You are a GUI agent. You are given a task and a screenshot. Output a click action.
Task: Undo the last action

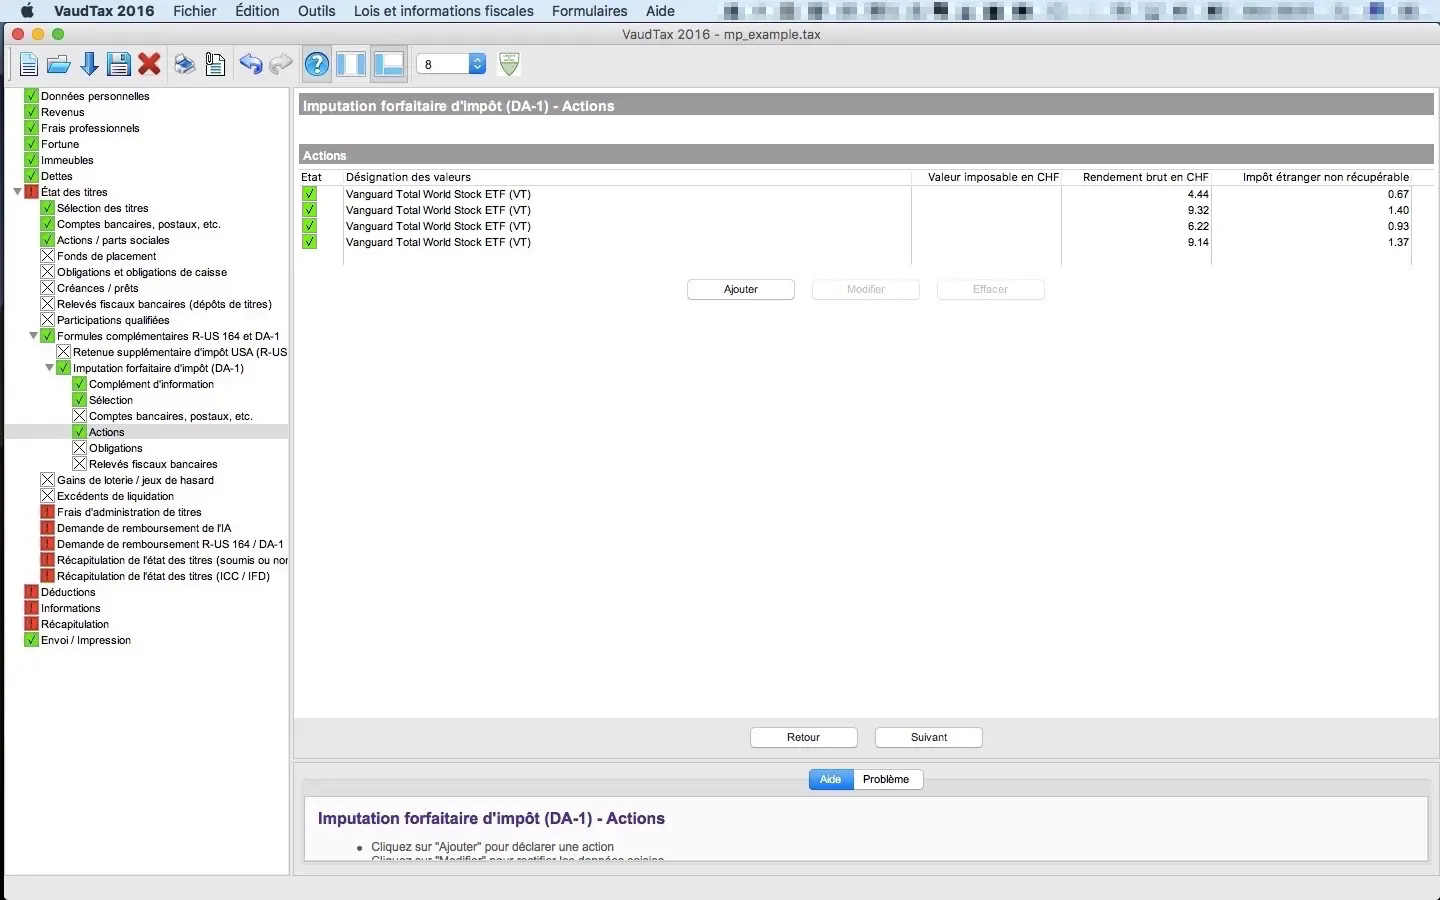(250, 65)
